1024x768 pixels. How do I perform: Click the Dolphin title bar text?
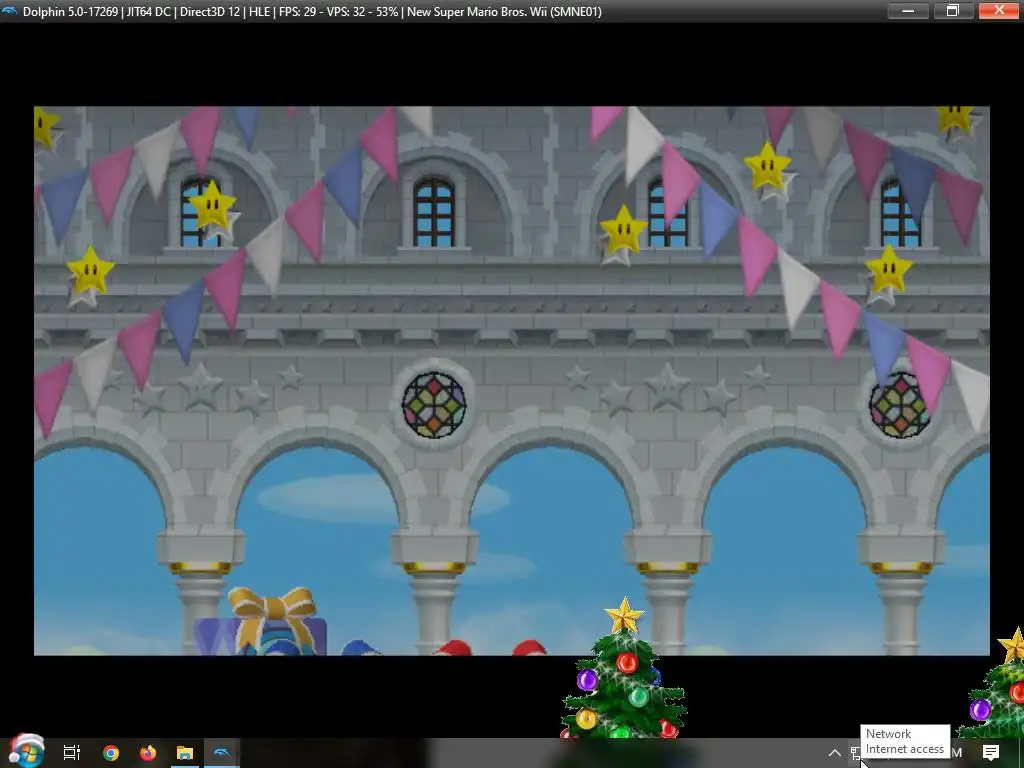pyautogui.click(x=312, y=12)
